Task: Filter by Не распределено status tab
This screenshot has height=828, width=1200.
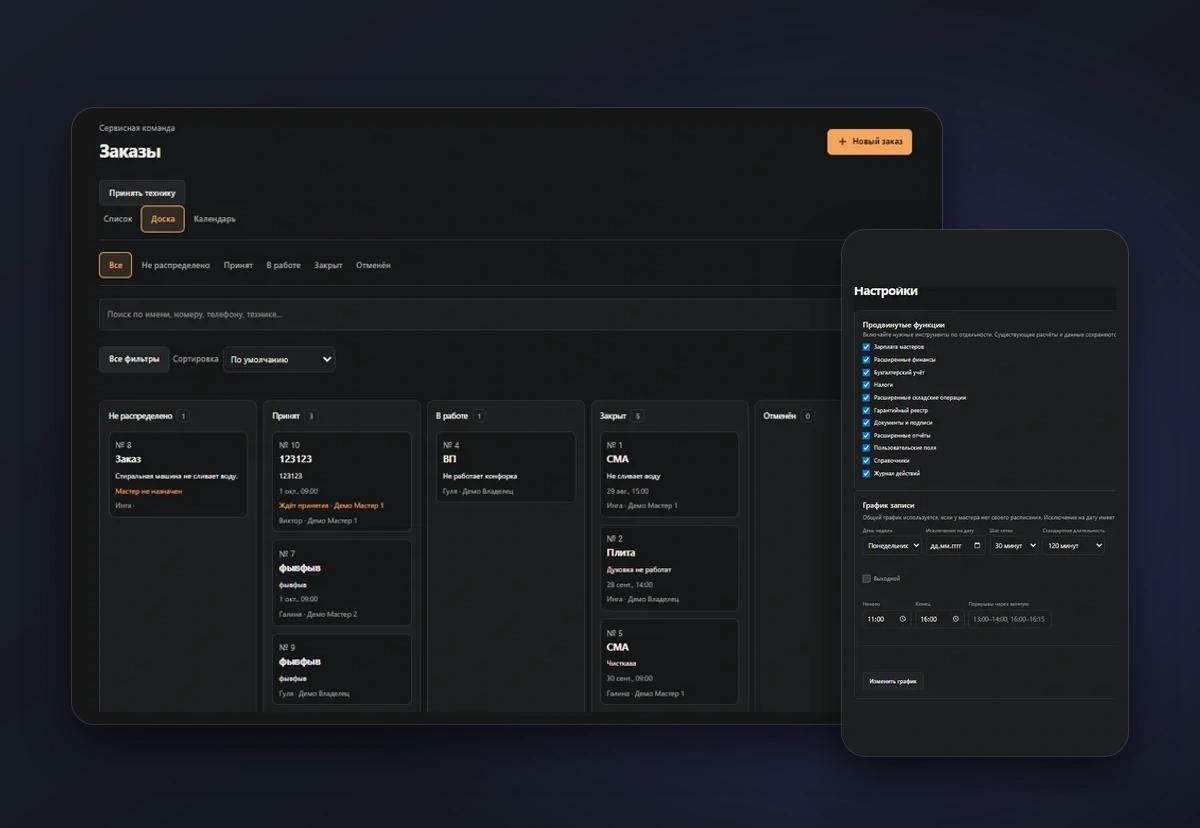Action: (176, 265)
